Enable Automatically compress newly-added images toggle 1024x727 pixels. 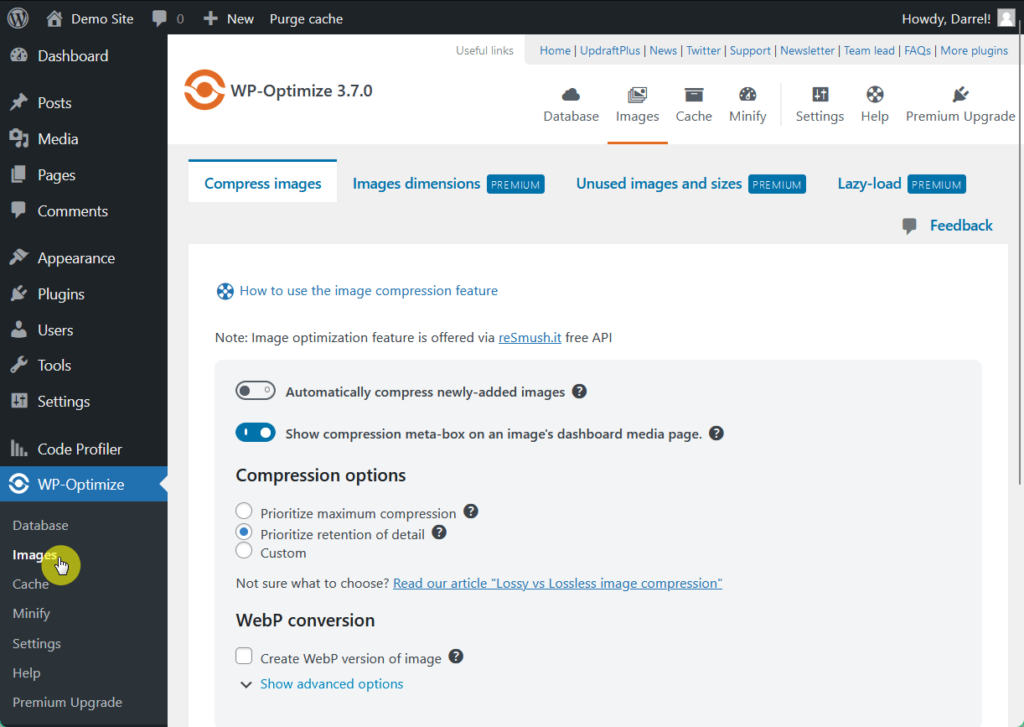coord(255,391)
